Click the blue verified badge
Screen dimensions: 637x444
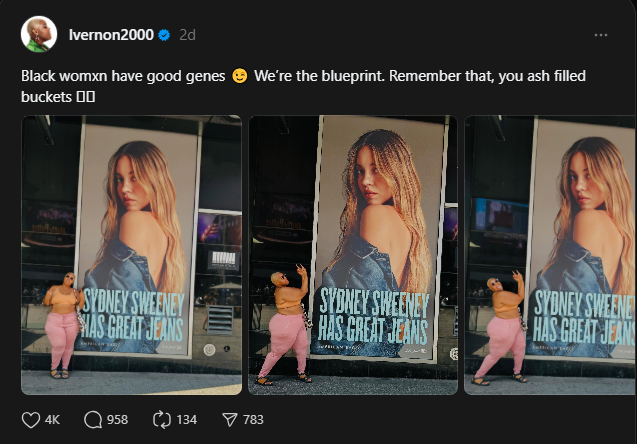coord(164,35)
